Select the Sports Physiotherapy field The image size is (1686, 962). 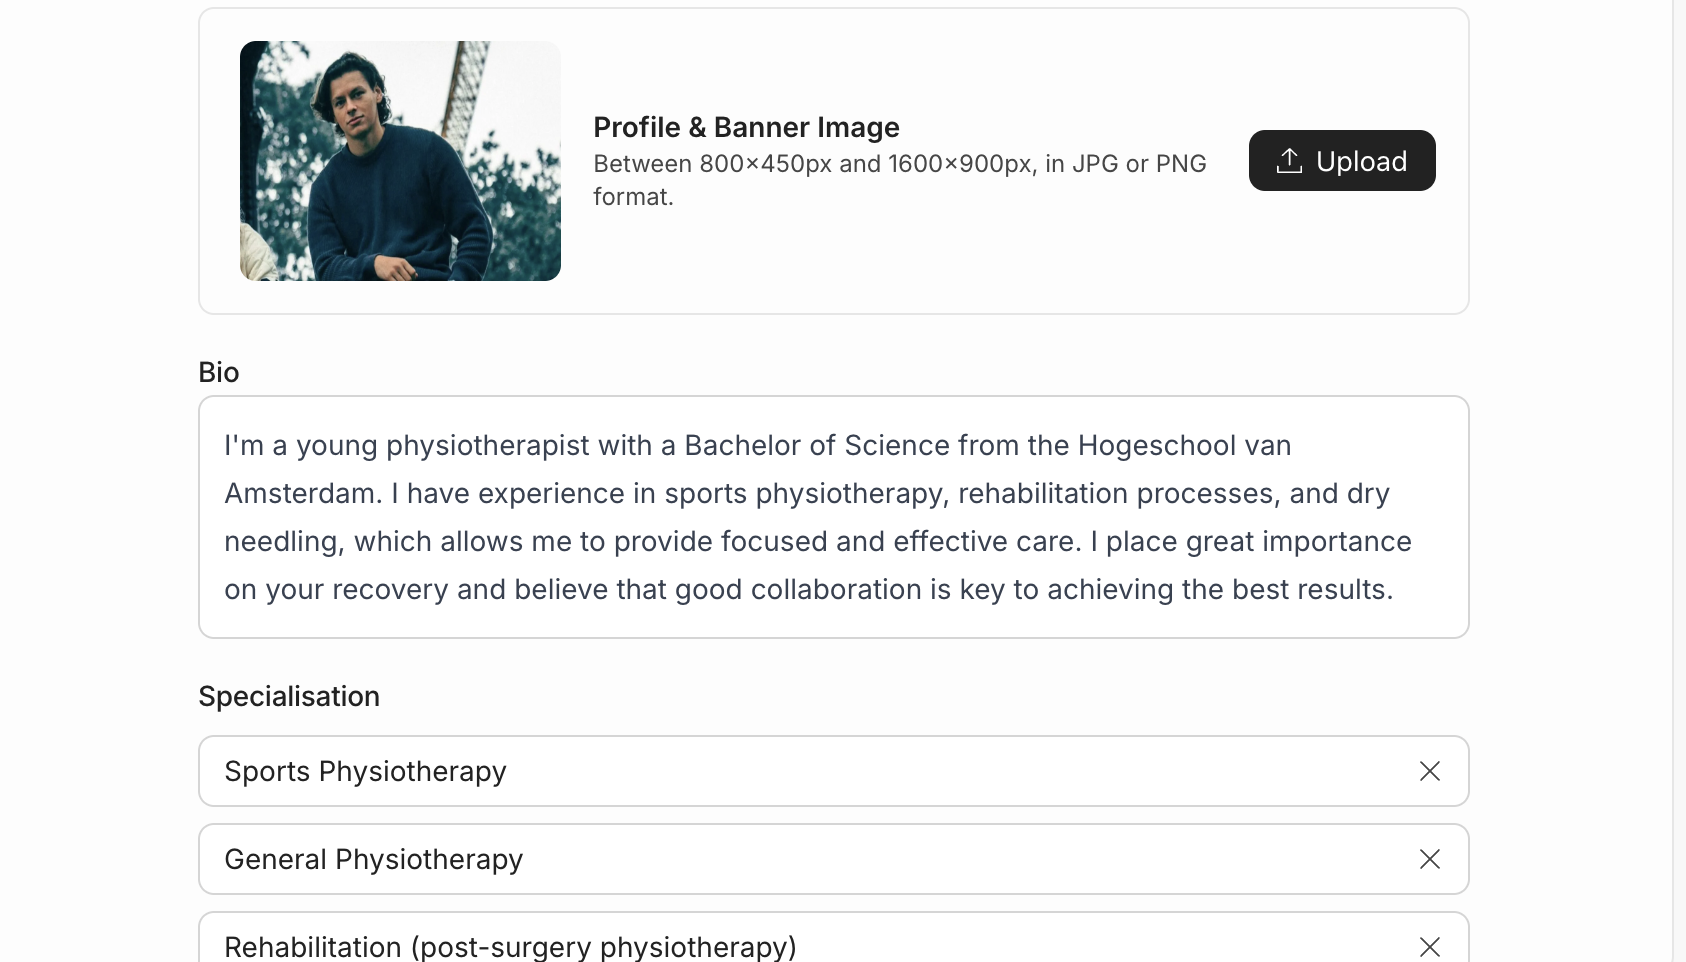click(834, 771)
